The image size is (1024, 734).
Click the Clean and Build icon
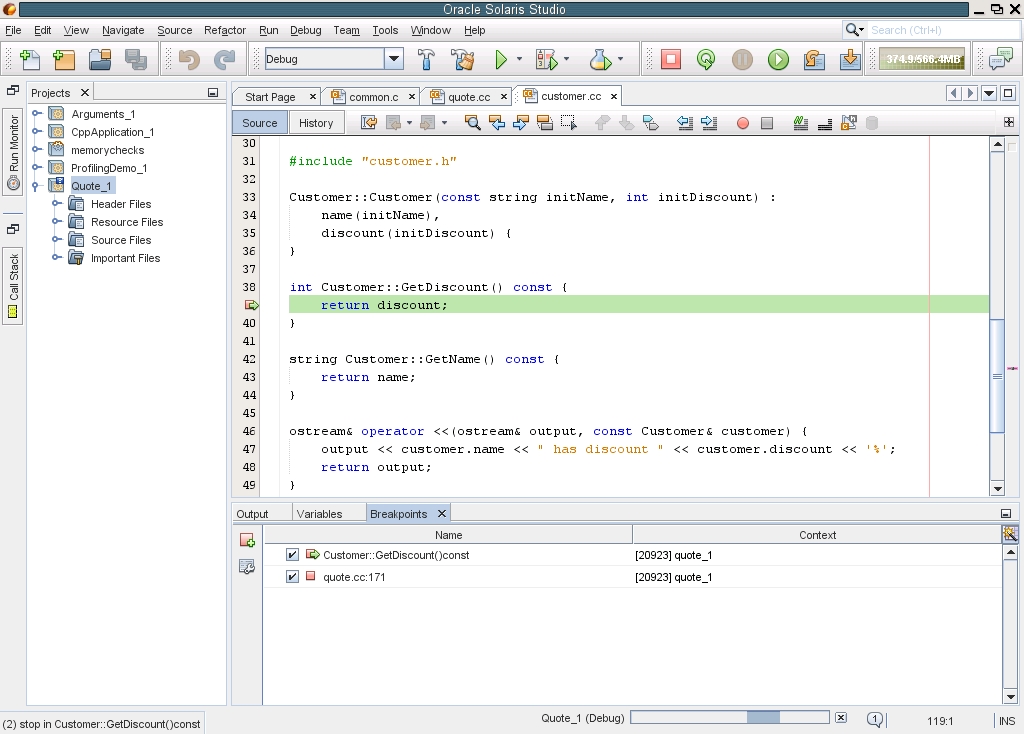463,59
